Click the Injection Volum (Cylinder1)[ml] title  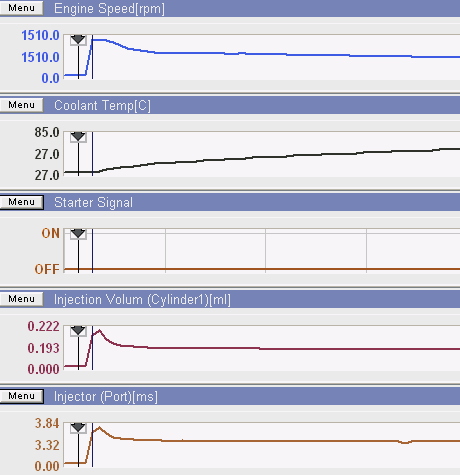(142, 300)
